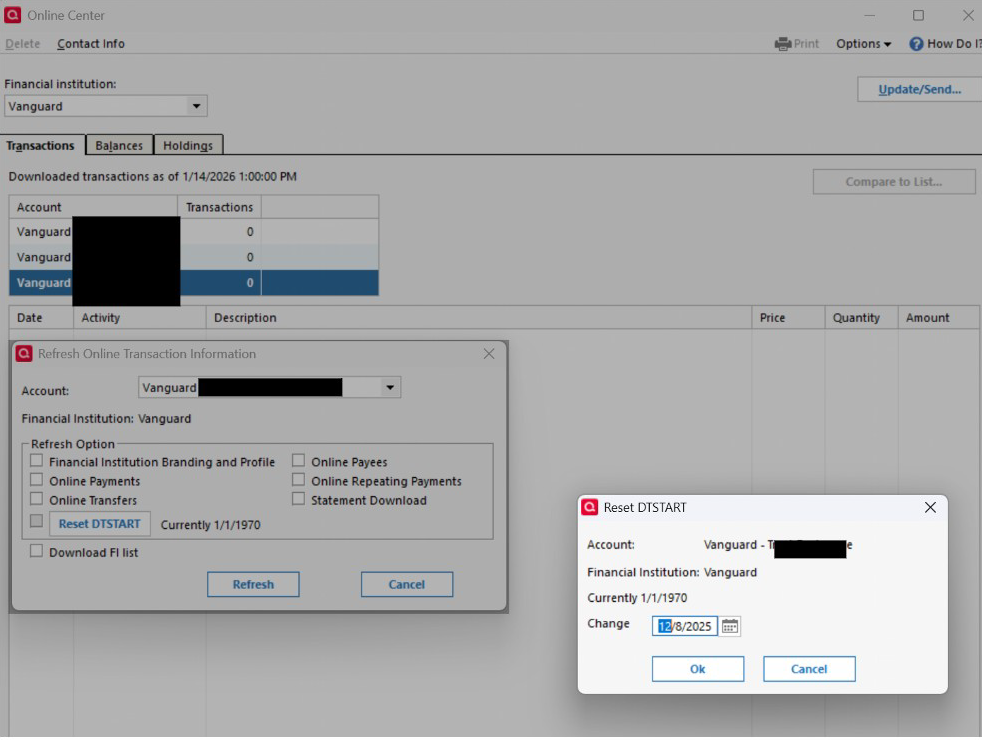Close the Refresh Online Transaction Information dialog
The image size is (982, 740).
[489, 354]
